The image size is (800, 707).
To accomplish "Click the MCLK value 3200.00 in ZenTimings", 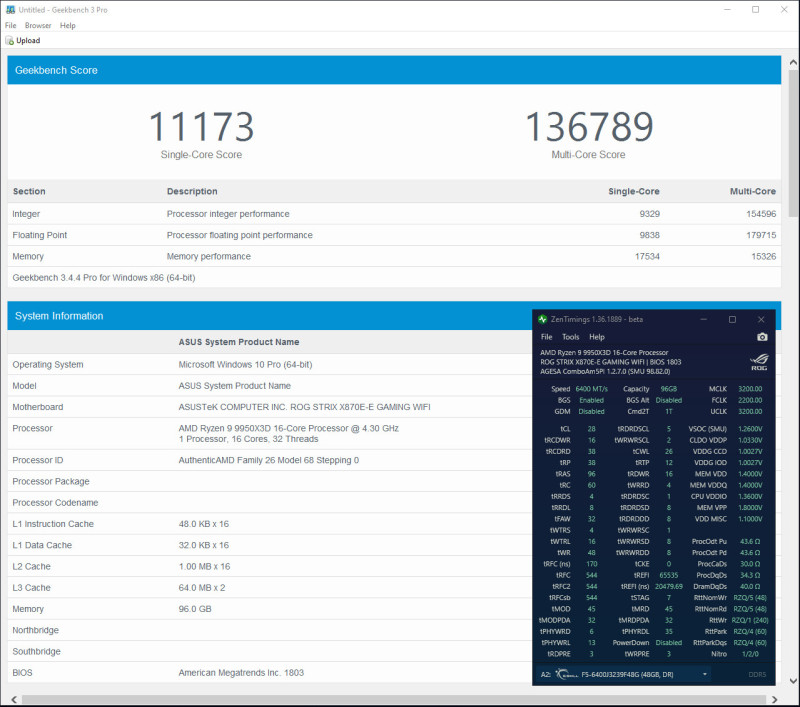I will pyautogui.click(x=750, y=389).
